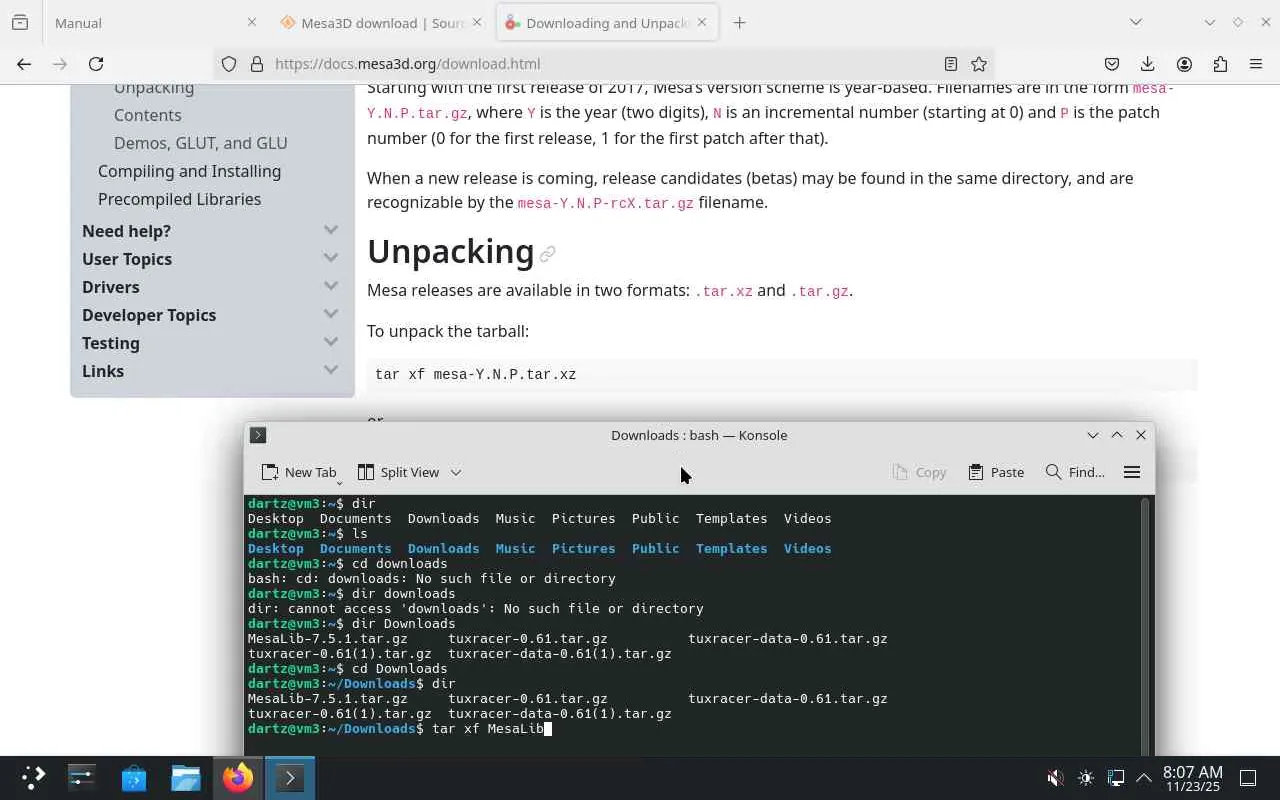Open Compiling and Installing sidebar link
Image resolution: width=1280 pixels, height=800 pixels.
click(x=189, y=171)
